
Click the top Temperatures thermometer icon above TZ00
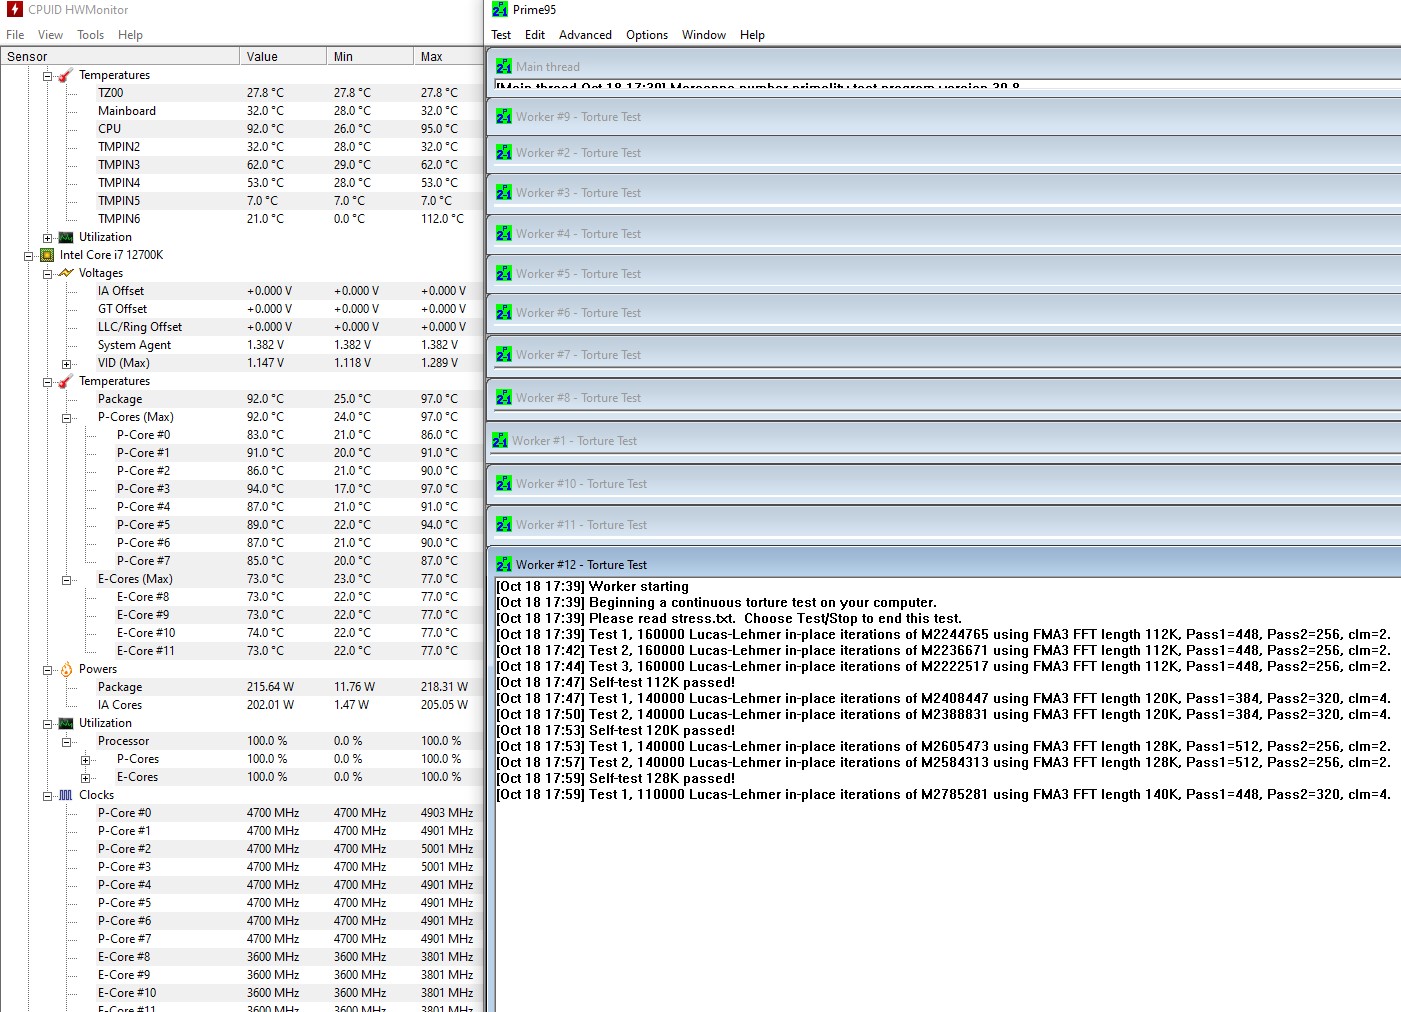[x=66, y=75]
